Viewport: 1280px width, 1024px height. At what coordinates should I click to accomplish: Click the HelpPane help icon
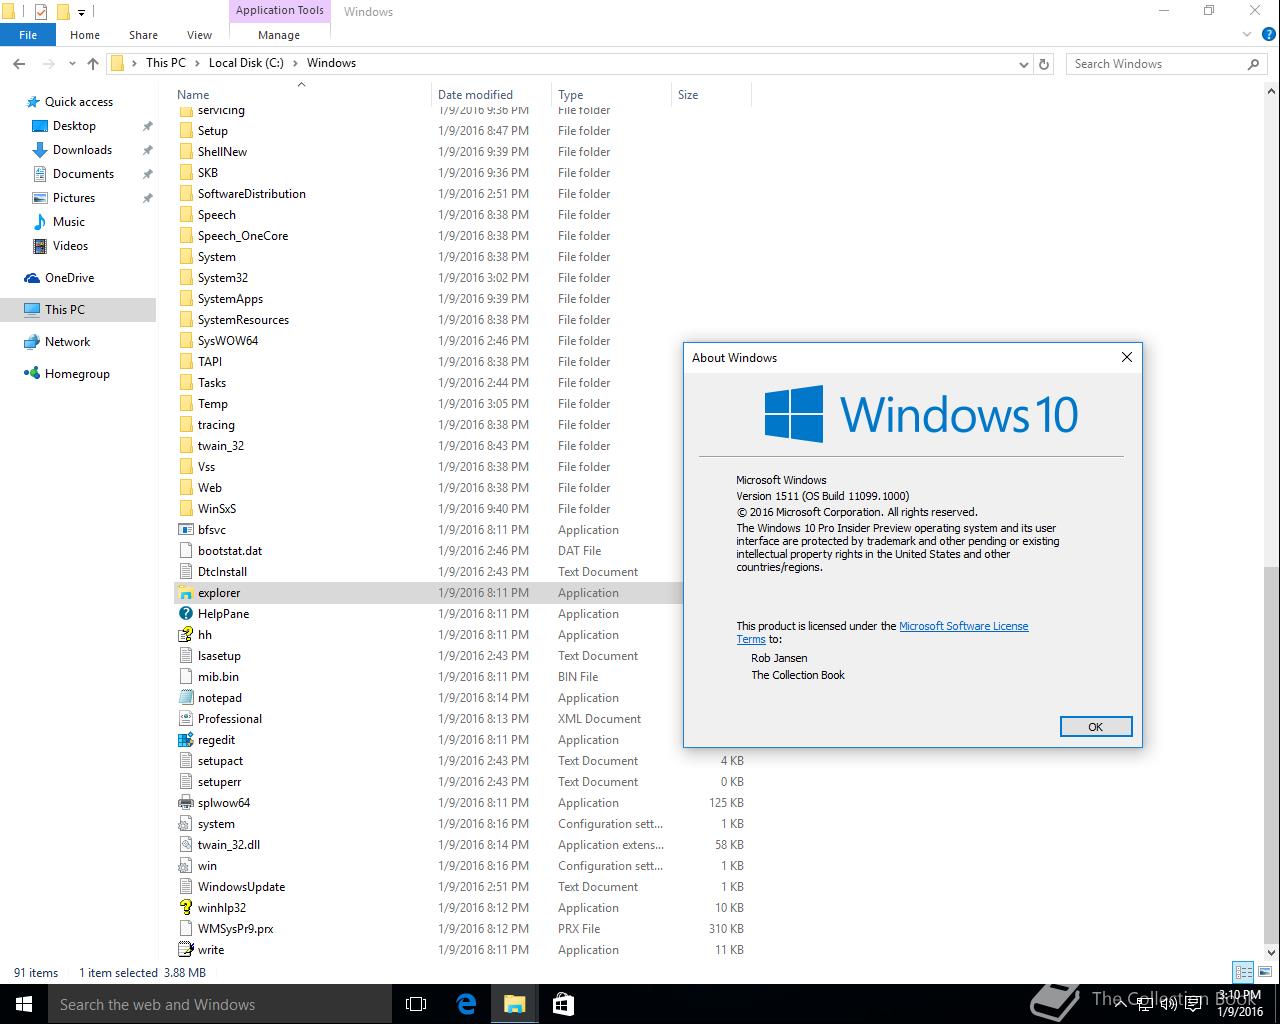[x=186, y=614]
